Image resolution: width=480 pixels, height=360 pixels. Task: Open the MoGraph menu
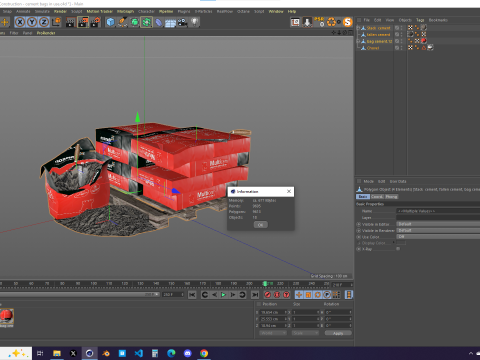(125, 11)
